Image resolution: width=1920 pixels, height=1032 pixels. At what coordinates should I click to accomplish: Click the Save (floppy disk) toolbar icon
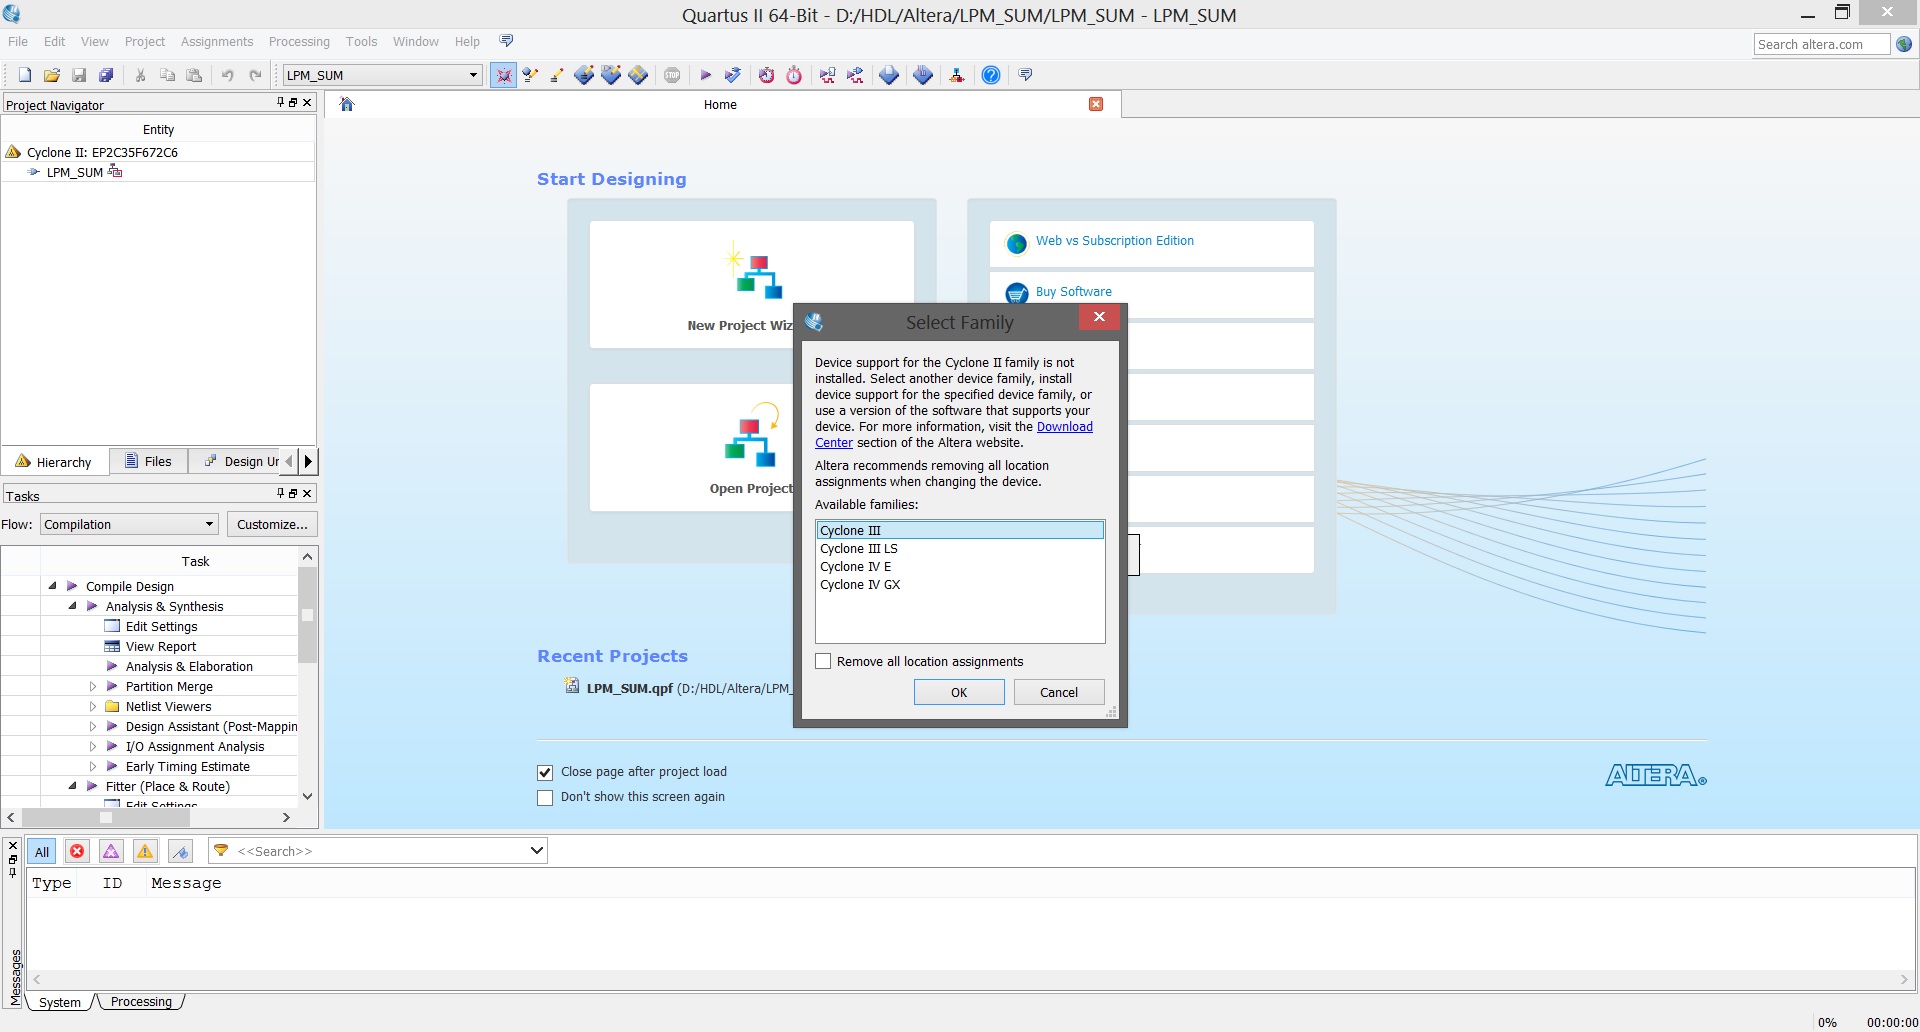(x=79, y=75)
